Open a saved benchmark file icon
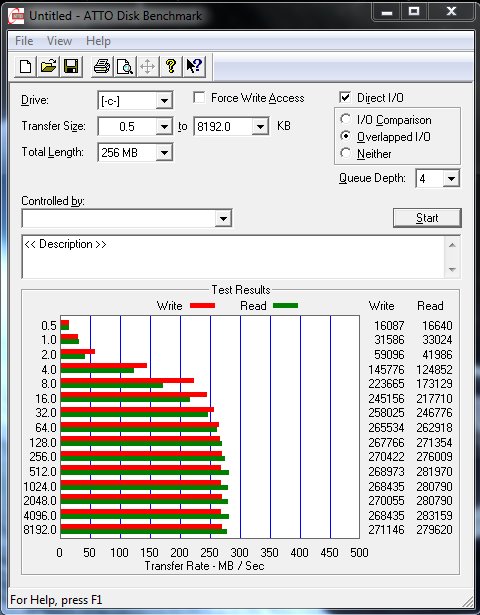Screen dimensions: 480x615 48,66
